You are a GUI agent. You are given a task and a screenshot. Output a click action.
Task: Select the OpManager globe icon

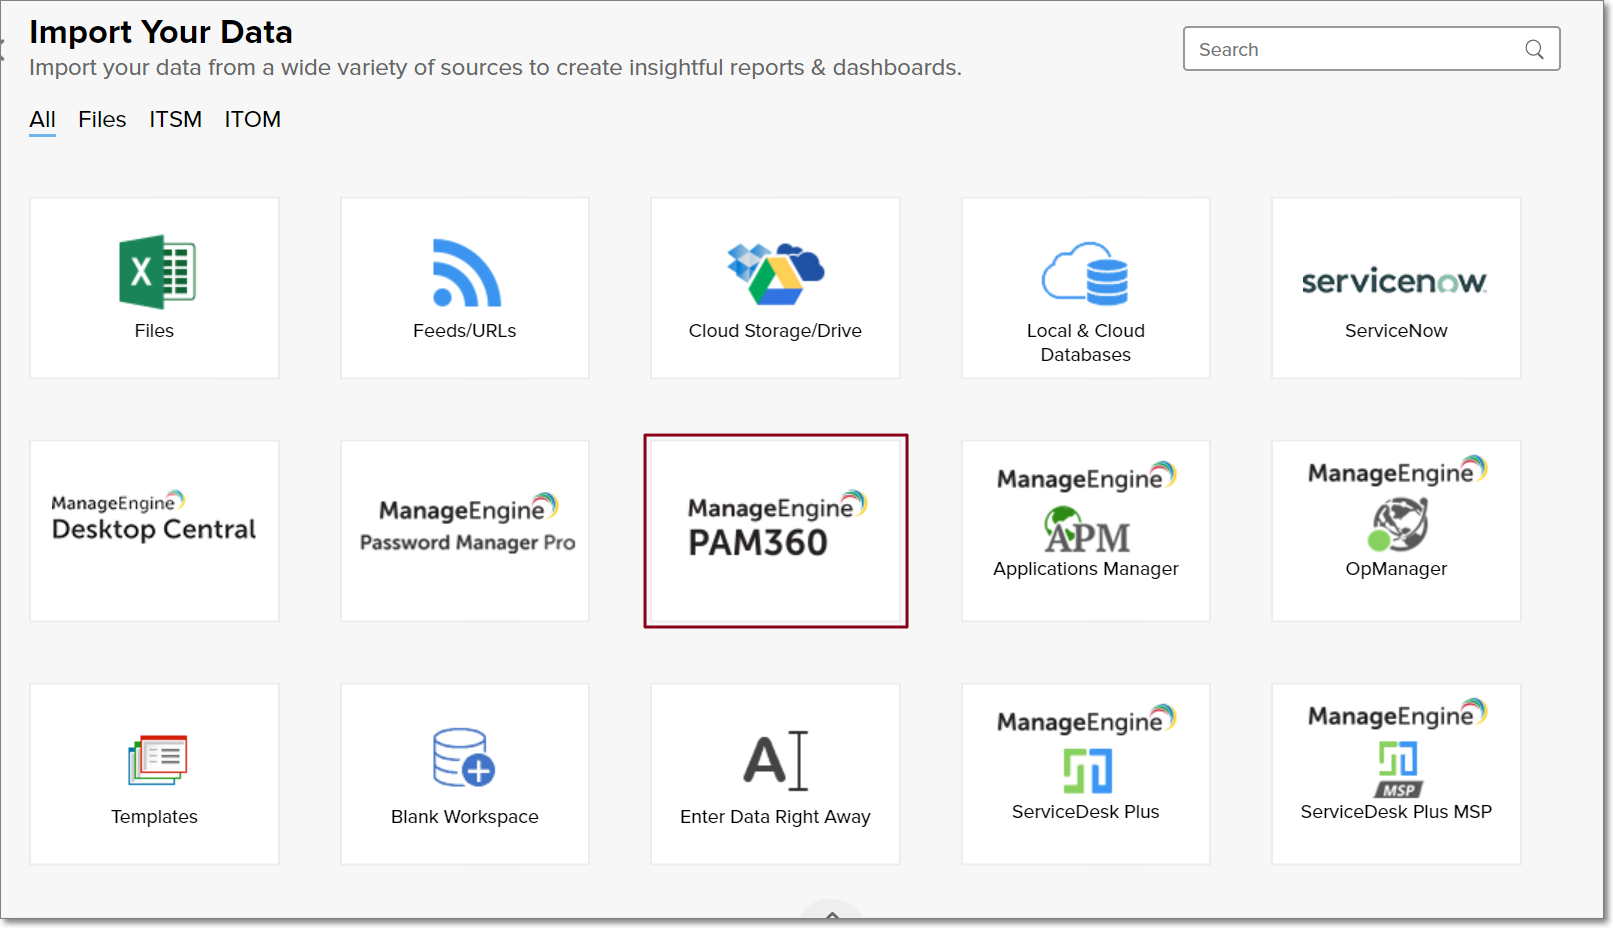[1398, 524]
